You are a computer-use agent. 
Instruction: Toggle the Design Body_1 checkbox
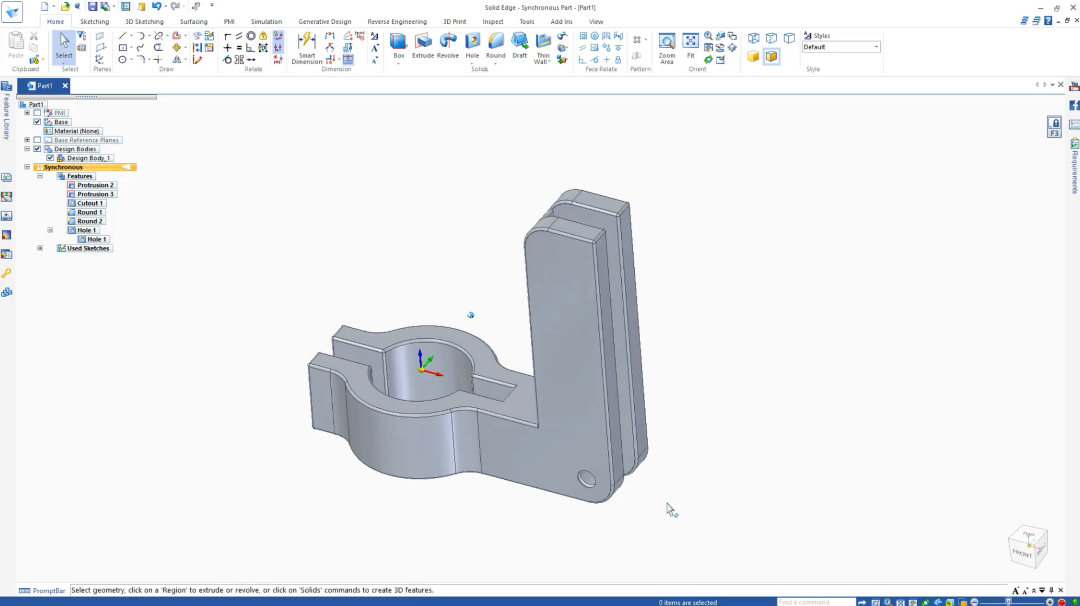tap(50, 158)
